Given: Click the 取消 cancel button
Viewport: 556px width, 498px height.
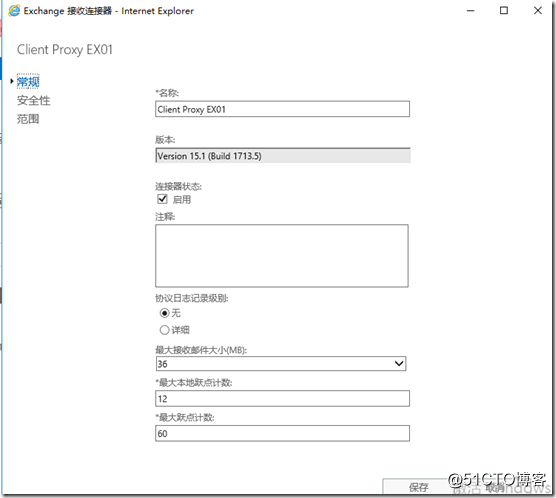Looking at the screenshot, I should click(x=496, y=488).
